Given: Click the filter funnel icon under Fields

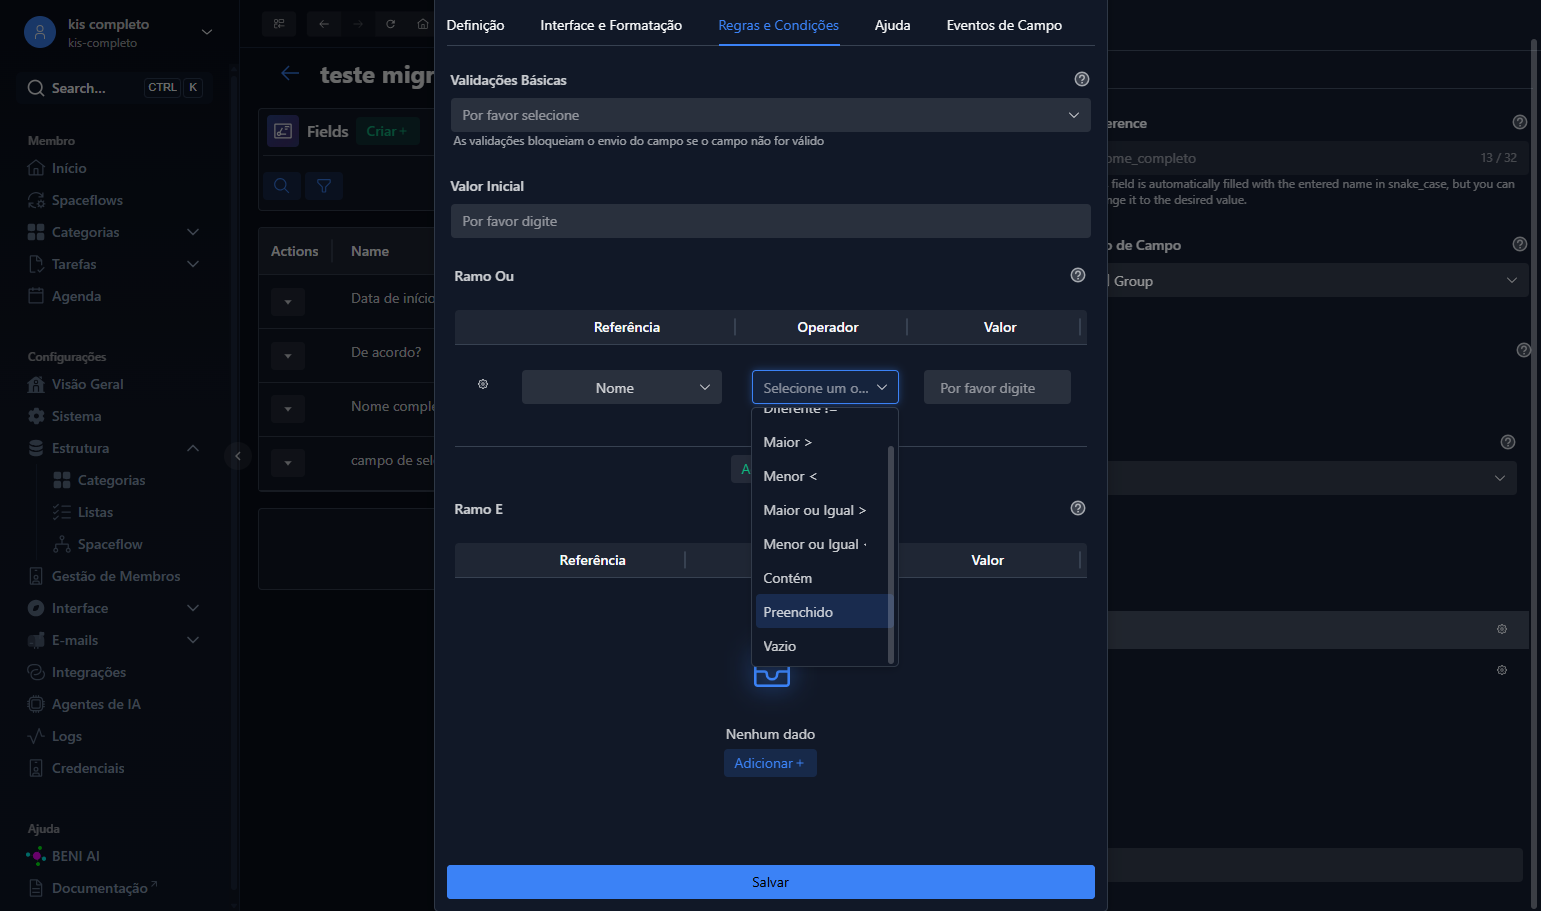Looking at the screenshot, I should [x=324, y=185].
